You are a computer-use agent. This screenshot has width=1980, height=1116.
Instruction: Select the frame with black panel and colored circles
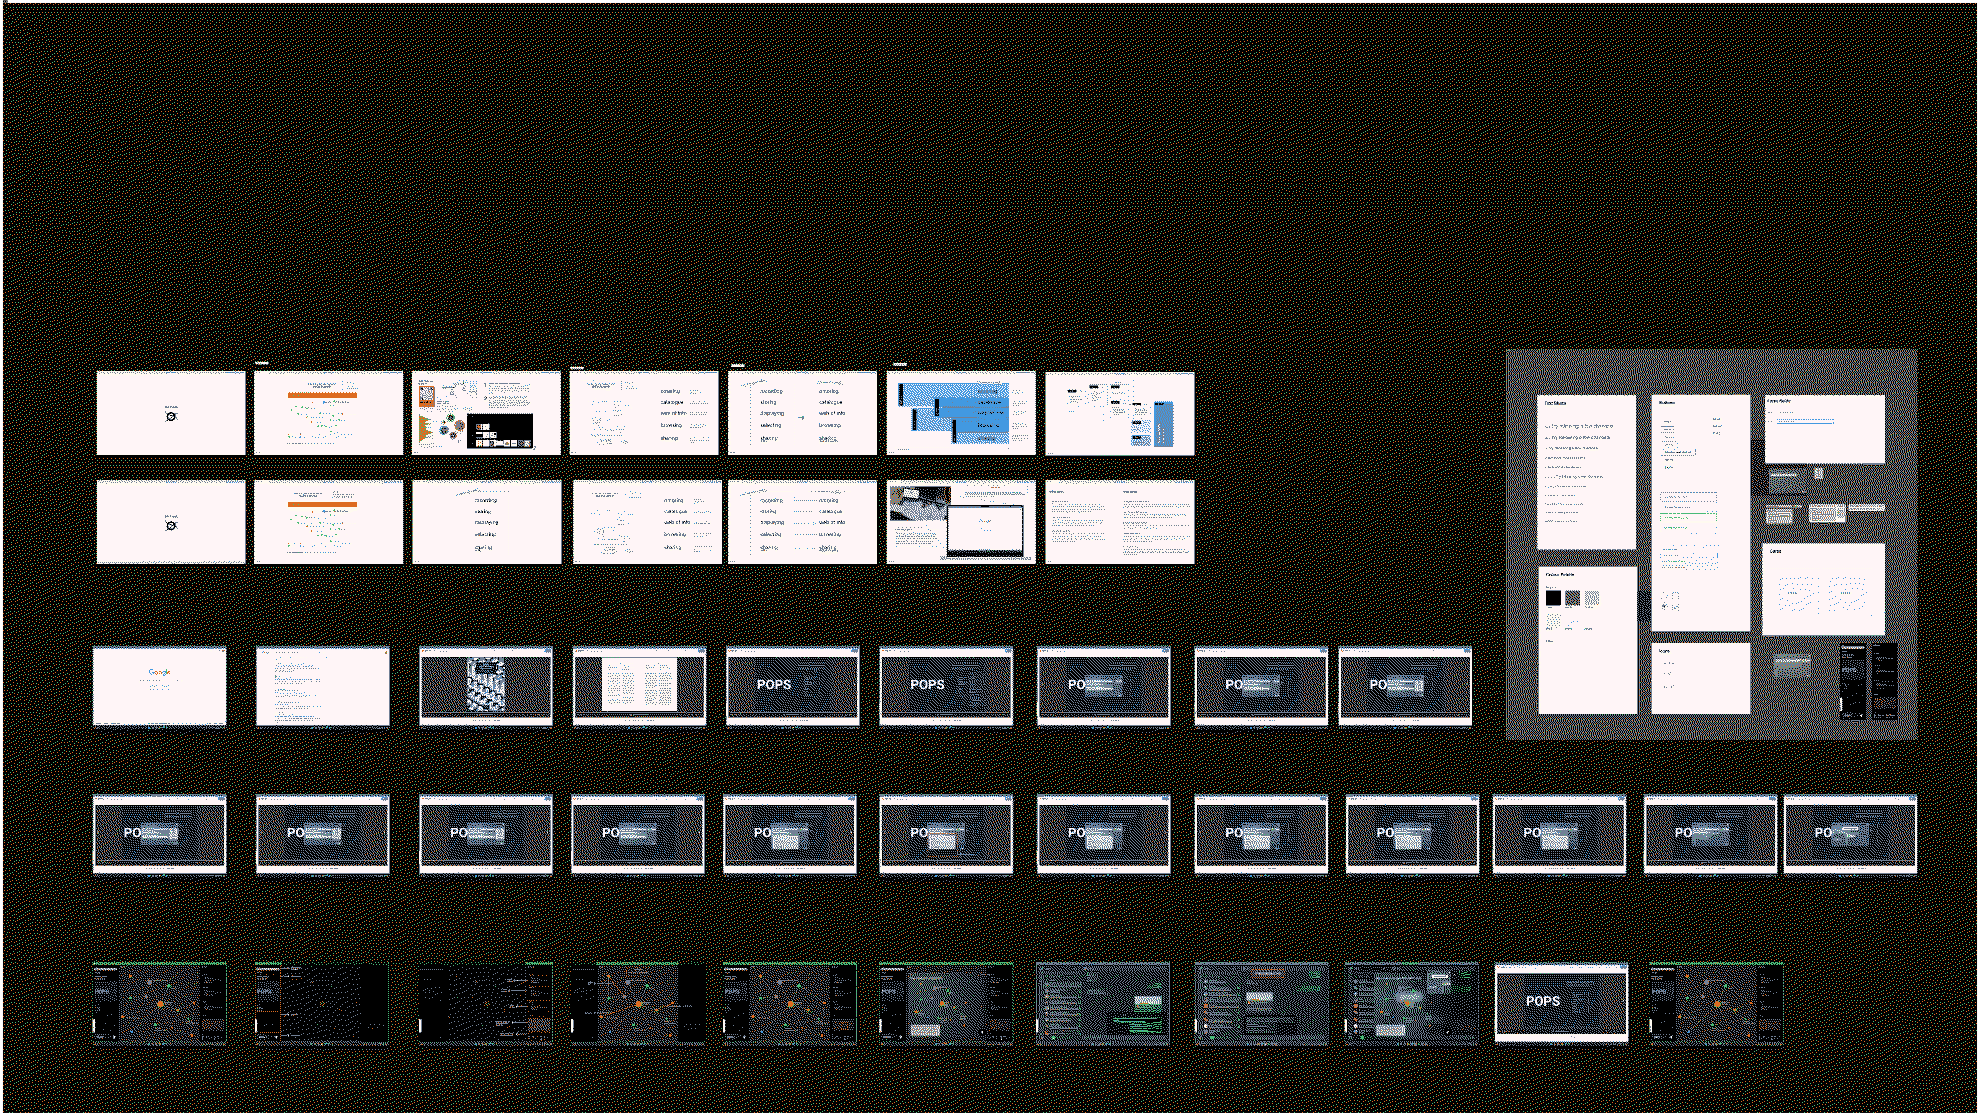(x=486, y=413)
